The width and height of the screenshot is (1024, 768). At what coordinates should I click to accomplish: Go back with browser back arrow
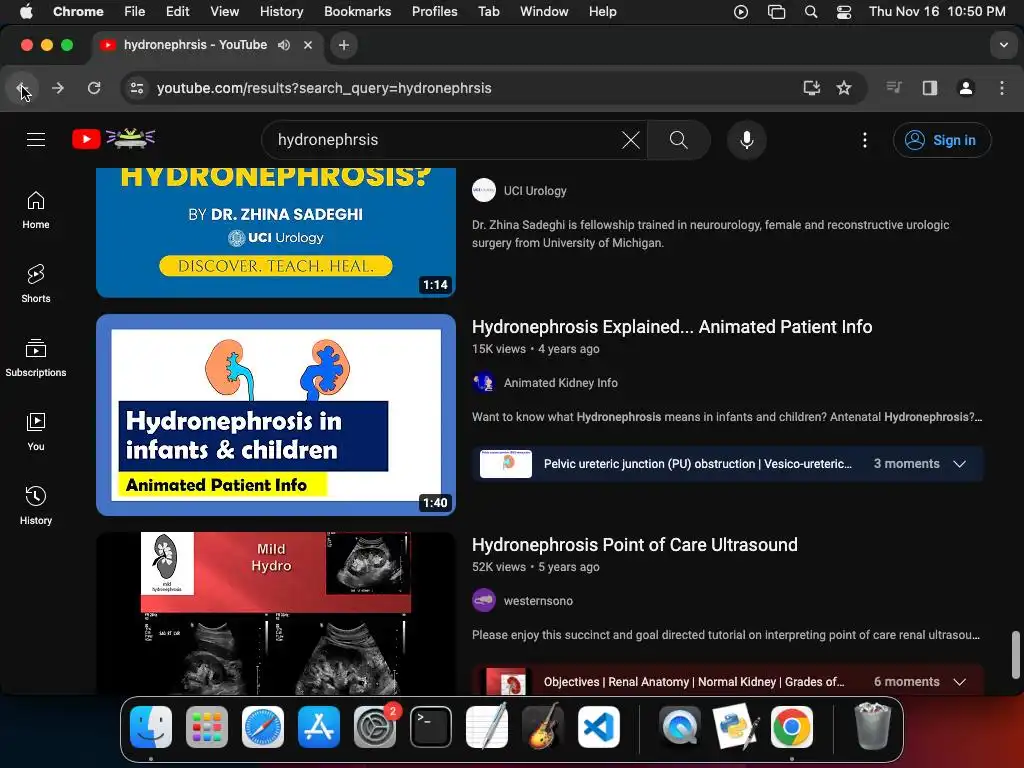(x=22, y=88)
